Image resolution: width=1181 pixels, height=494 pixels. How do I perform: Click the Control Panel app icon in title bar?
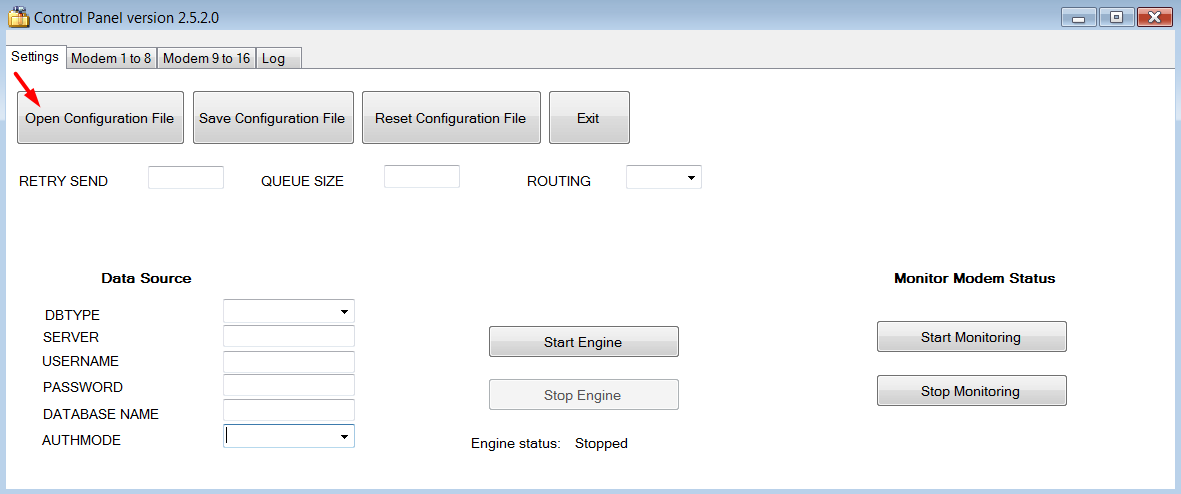point(18,17)
